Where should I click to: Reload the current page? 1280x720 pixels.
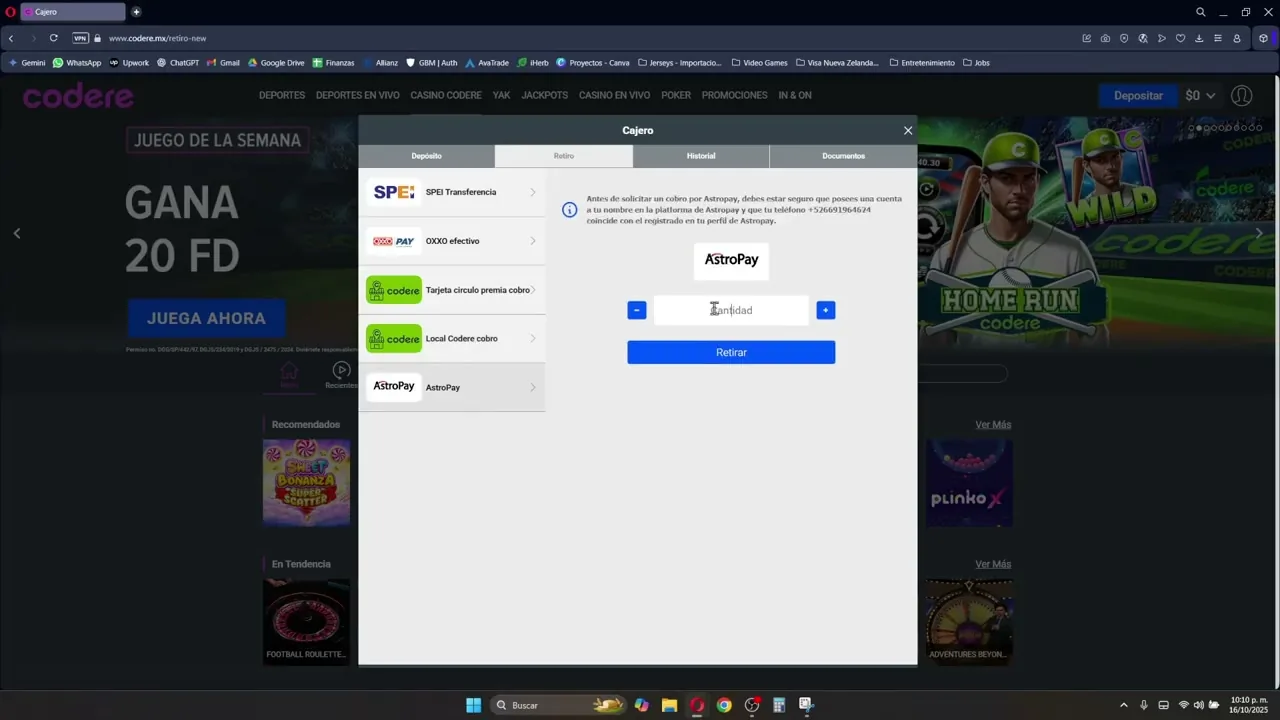point(53,38)
